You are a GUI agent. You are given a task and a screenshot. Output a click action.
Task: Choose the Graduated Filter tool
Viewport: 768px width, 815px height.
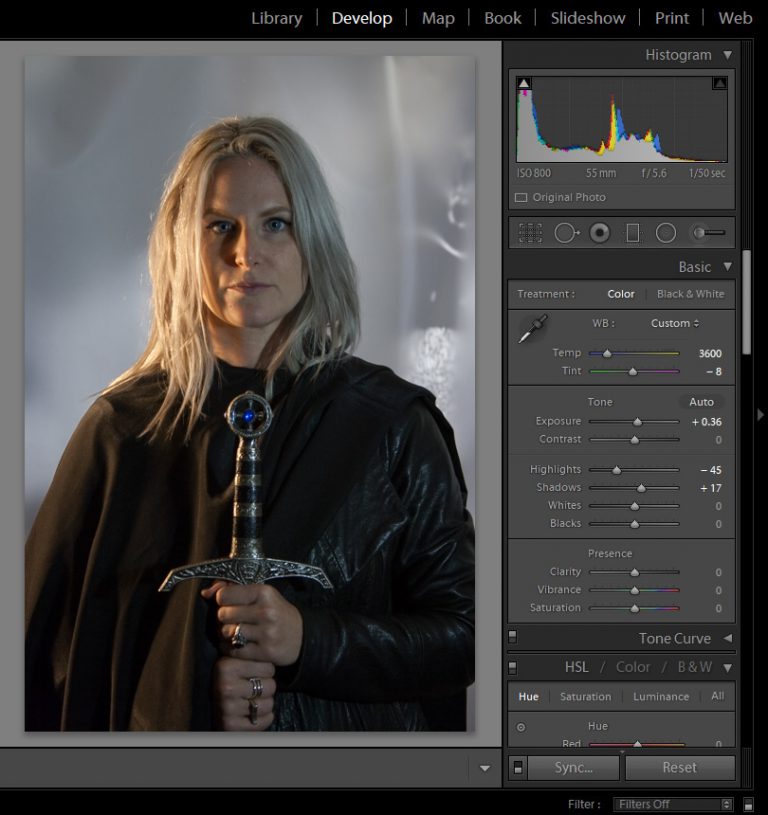point(633,233)
